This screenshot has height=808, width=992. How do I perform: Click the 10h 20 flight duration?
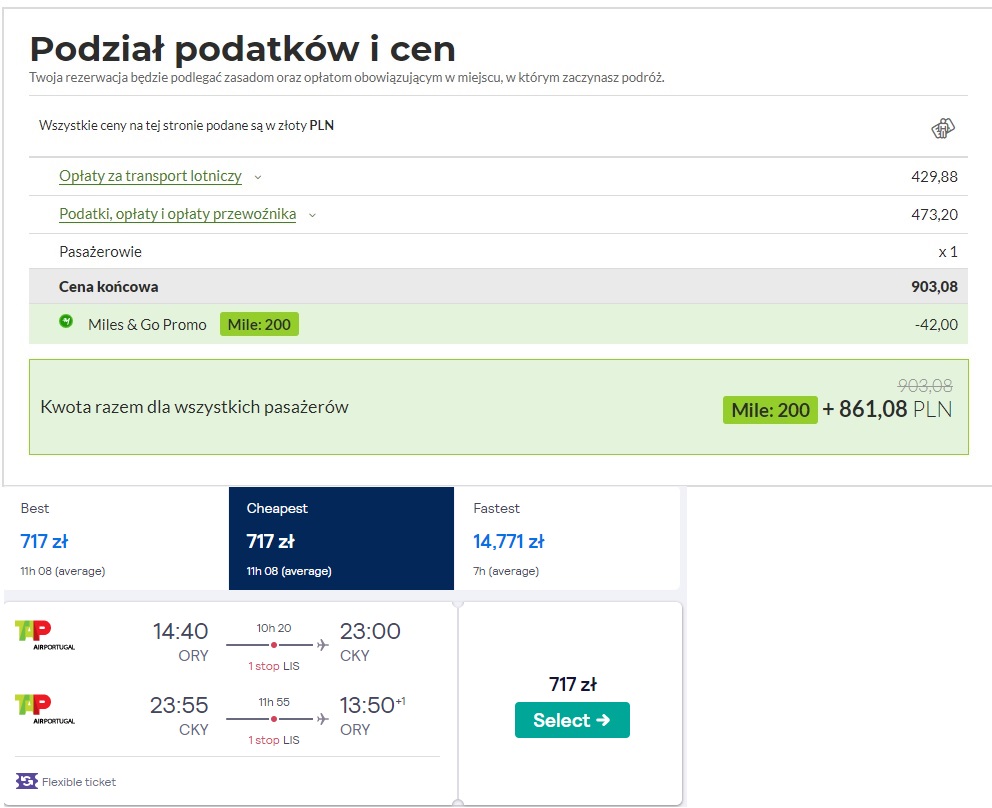coord(274,628)
